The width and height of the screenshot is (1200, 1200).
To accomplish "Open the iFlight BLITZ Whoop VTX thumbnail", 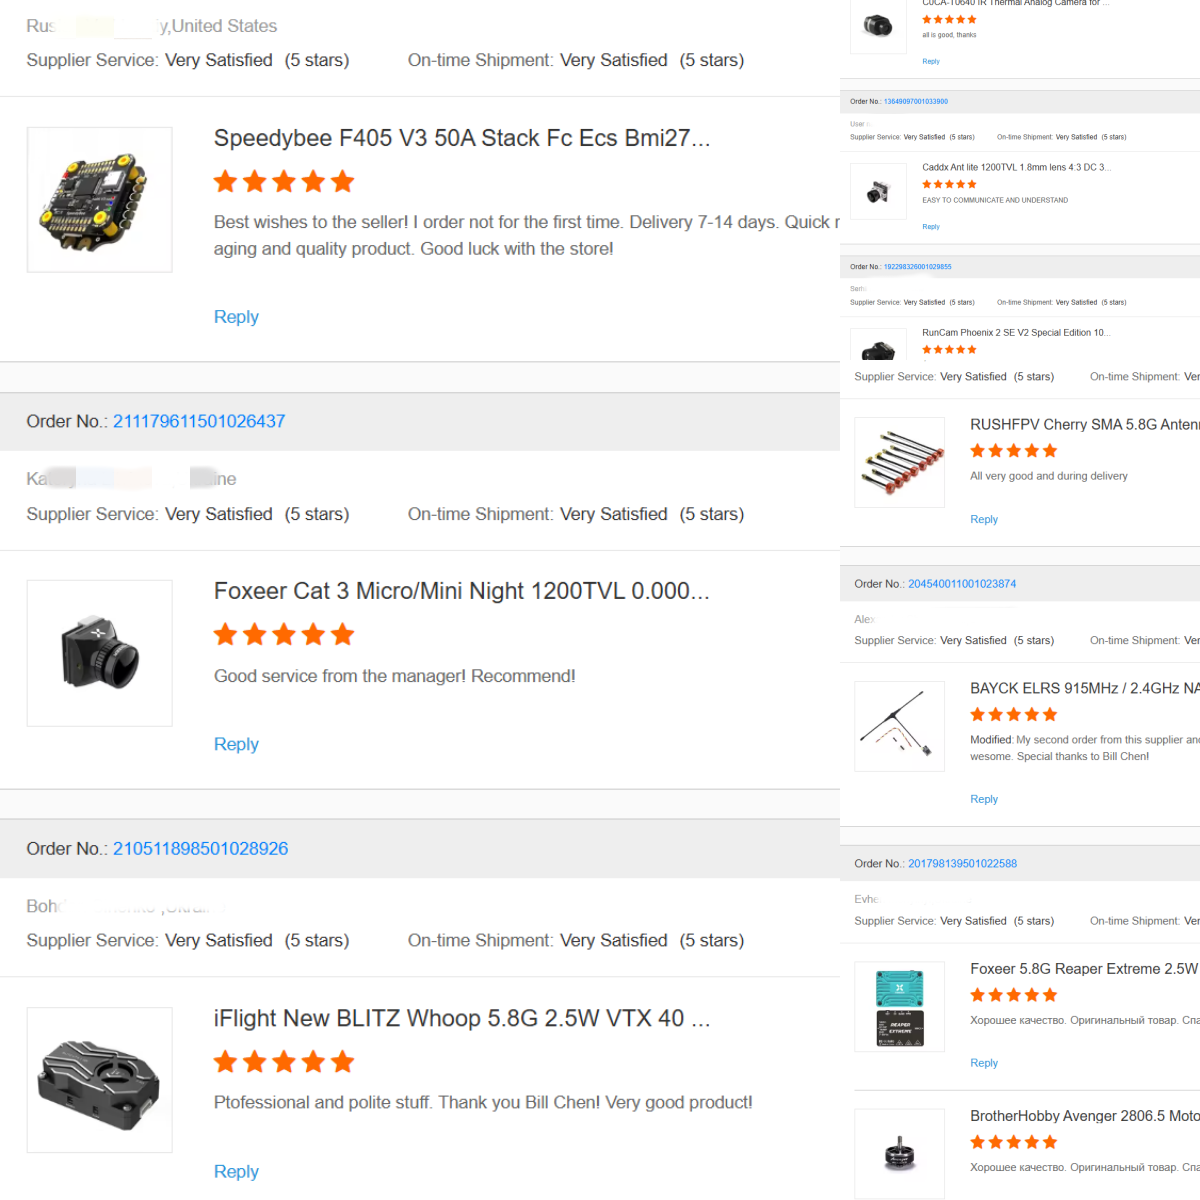I will (99, 1080).
